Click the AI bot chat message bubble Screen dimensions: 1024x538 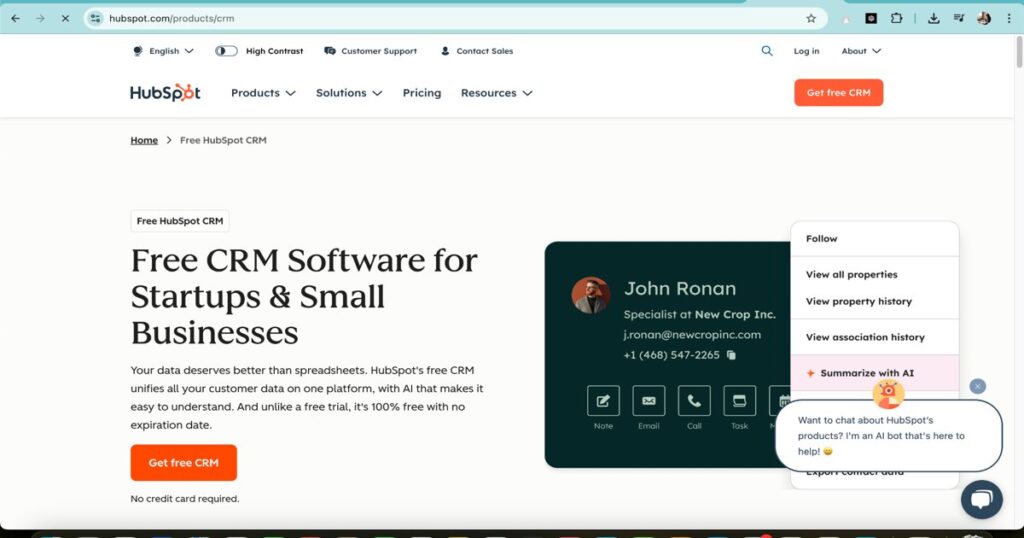tap(888, 435)
